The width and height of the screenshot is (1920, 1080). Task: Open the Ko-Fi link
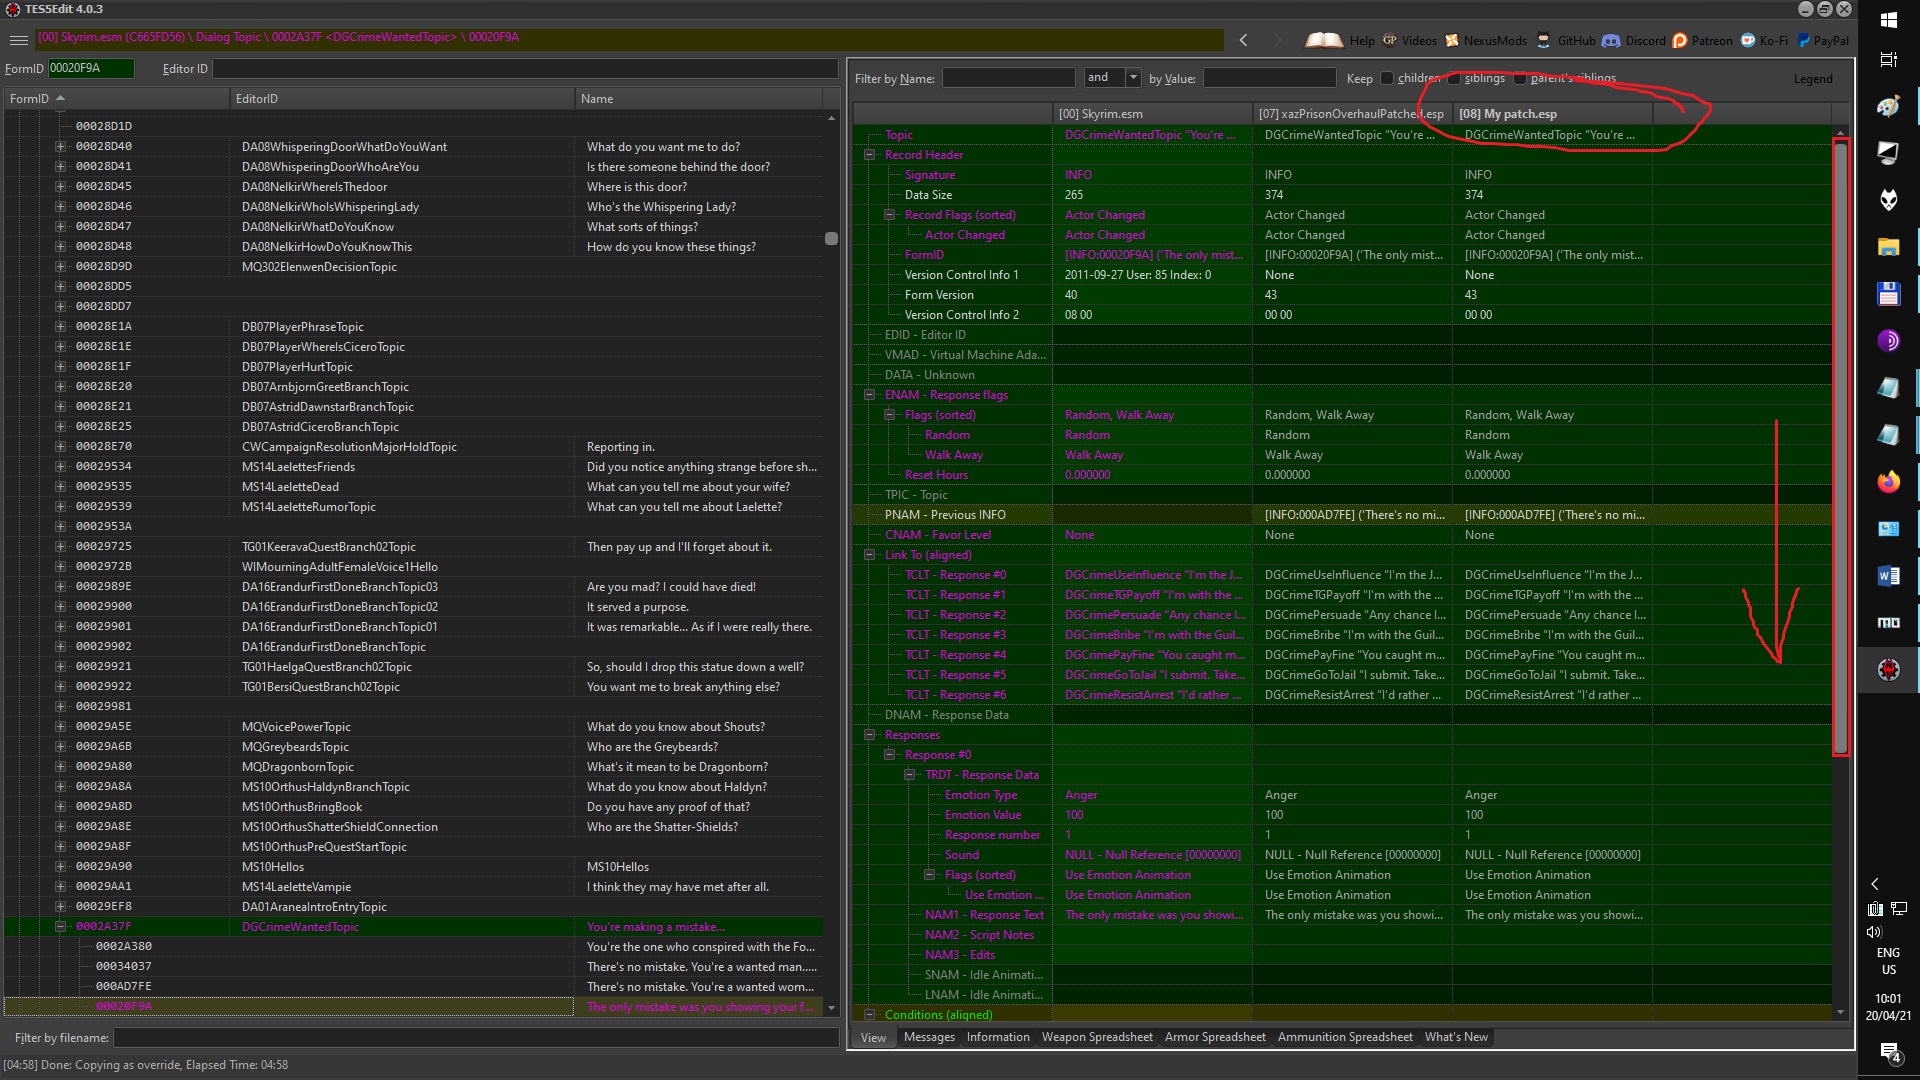click(1765, 40)
